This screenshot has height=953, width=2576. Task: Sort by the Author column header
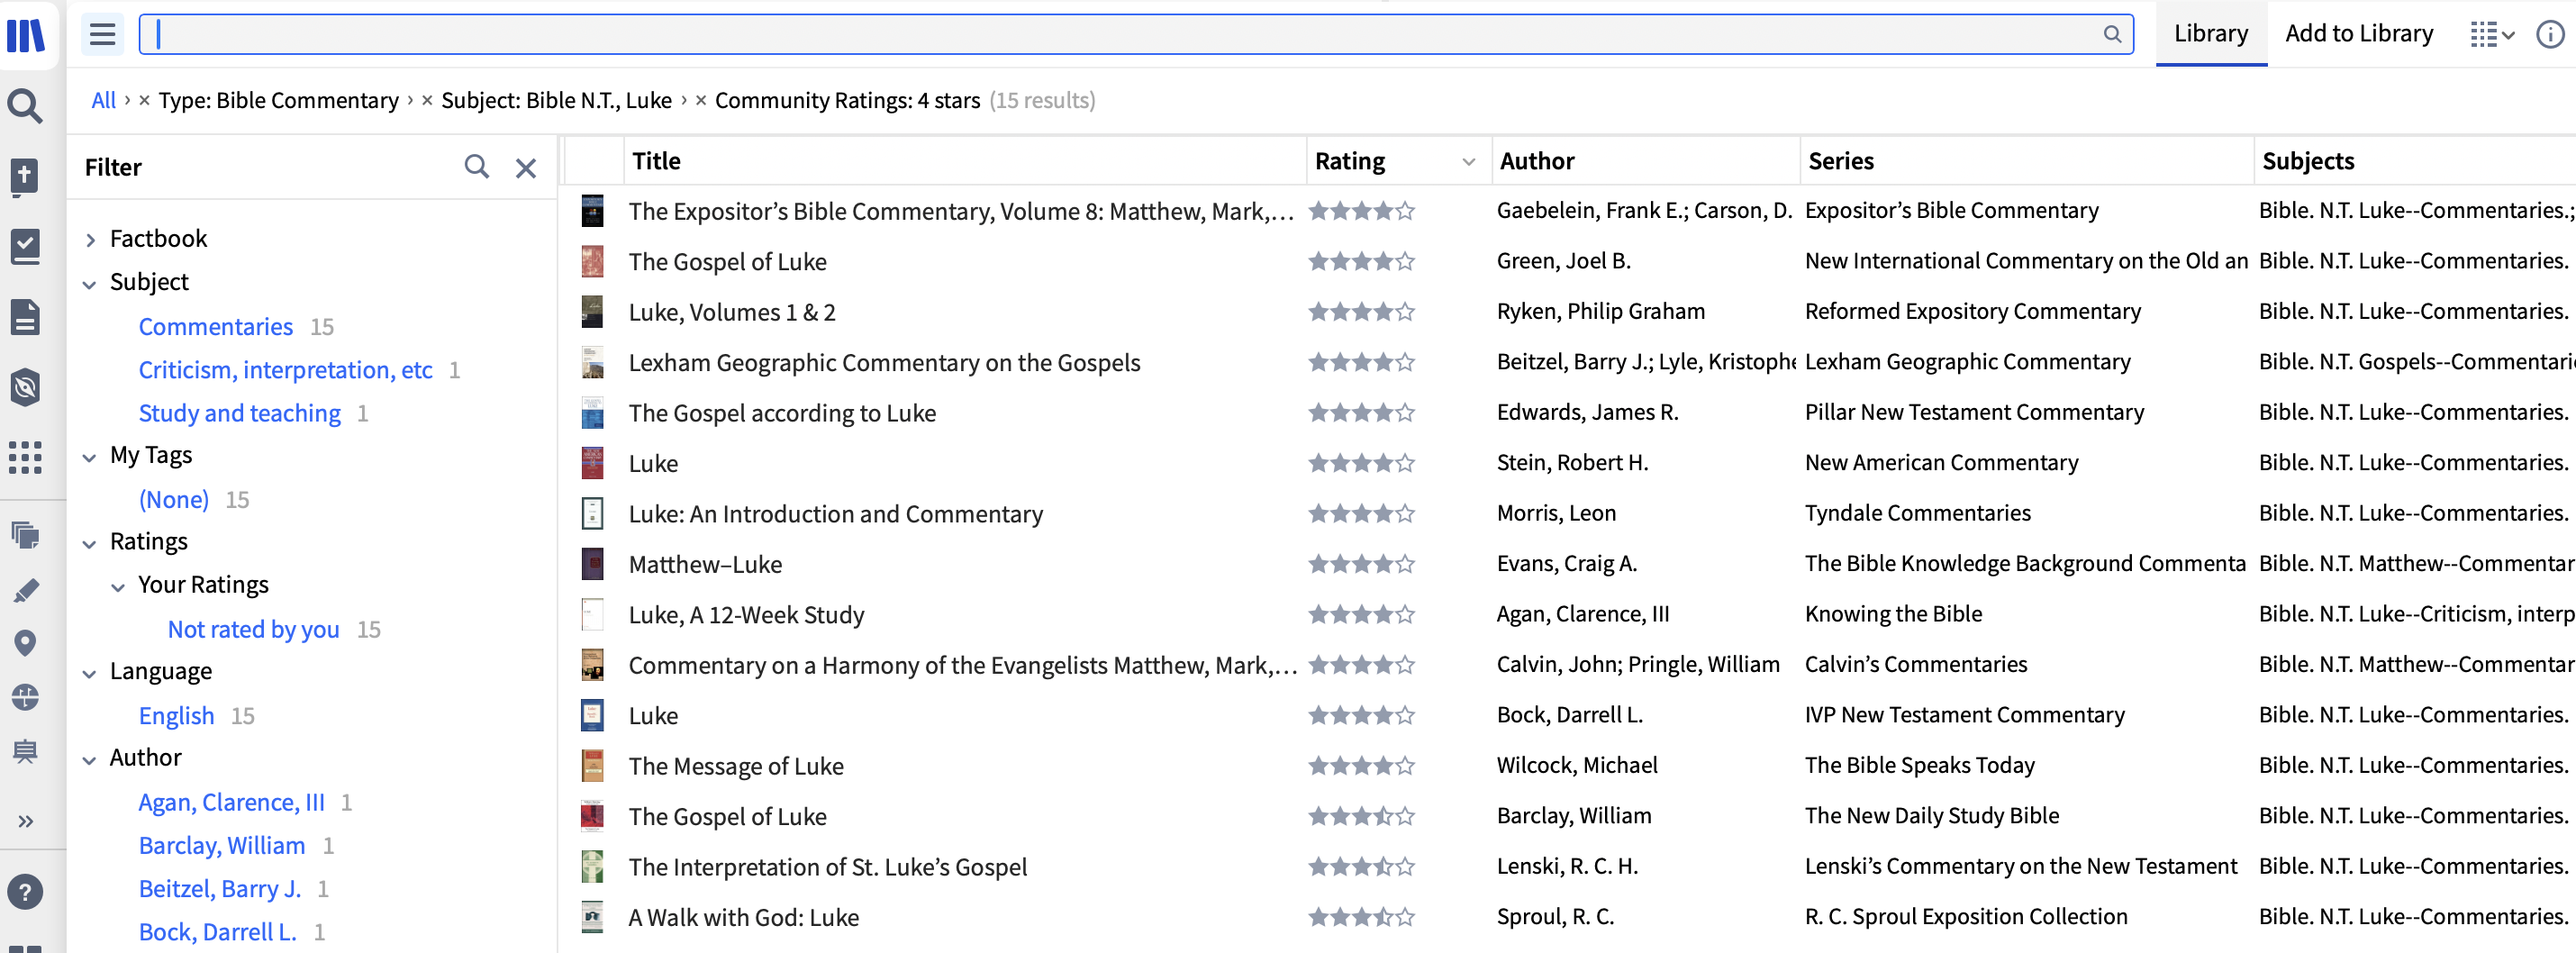(1536, 161)
